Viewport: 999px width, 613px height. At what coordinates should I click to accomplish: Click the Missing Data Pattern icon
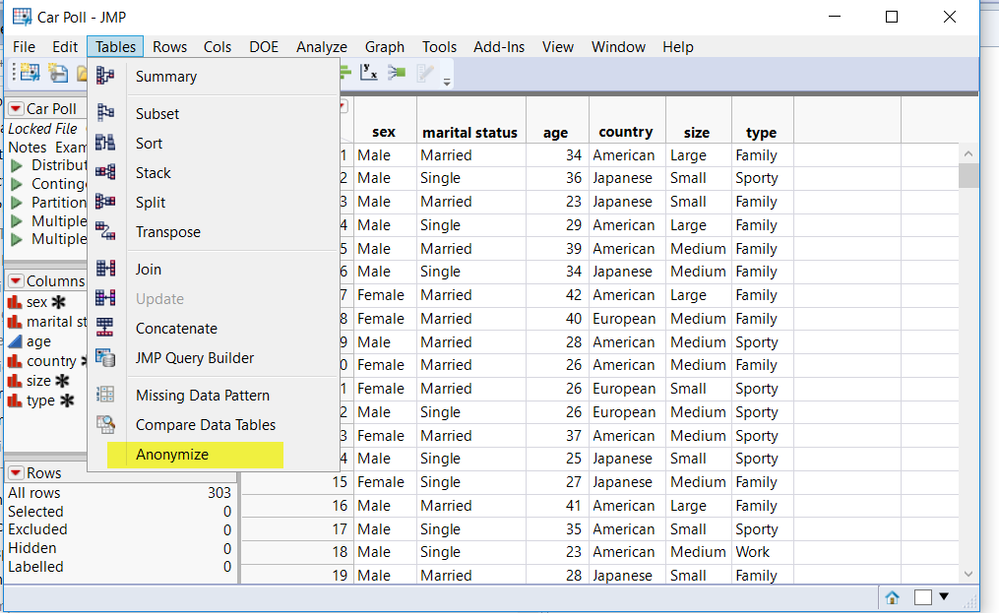point(105,394)
